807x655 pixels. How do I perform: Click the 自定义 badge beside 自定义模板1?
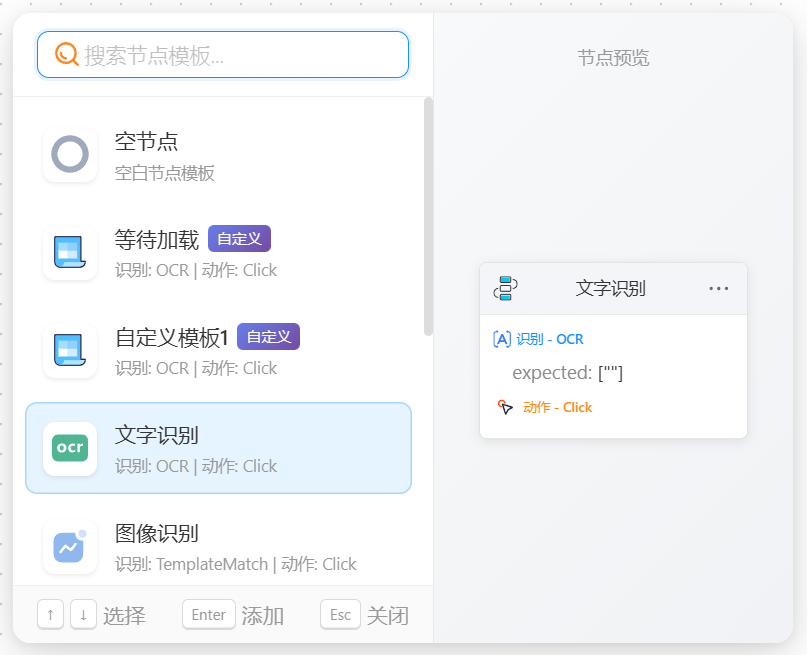tap(268, 337)
